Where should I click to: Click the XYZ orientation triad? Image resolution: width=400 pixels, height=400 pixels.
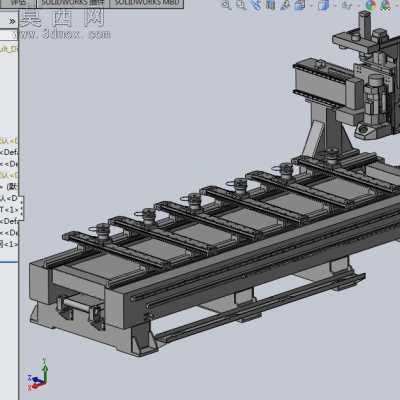(37, 375)
